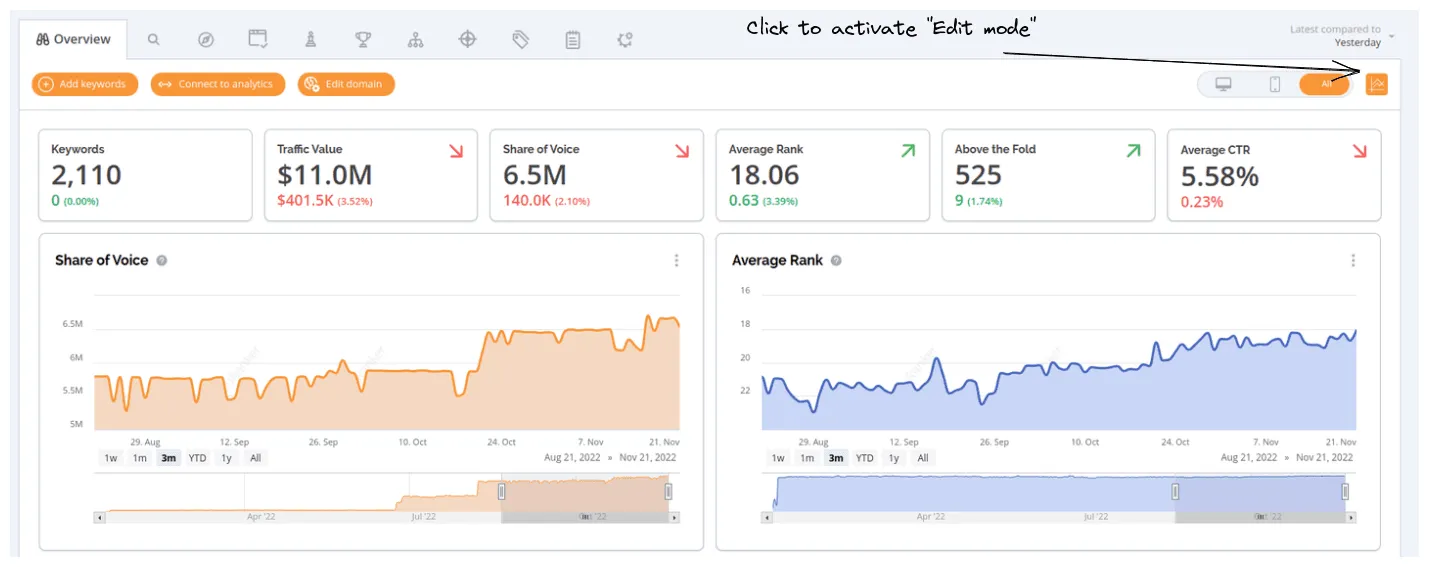The height and width of the screenshot is (567, 1429).
Task: Activate edit mode with orange chart icon
Action: coord(1376,84)
